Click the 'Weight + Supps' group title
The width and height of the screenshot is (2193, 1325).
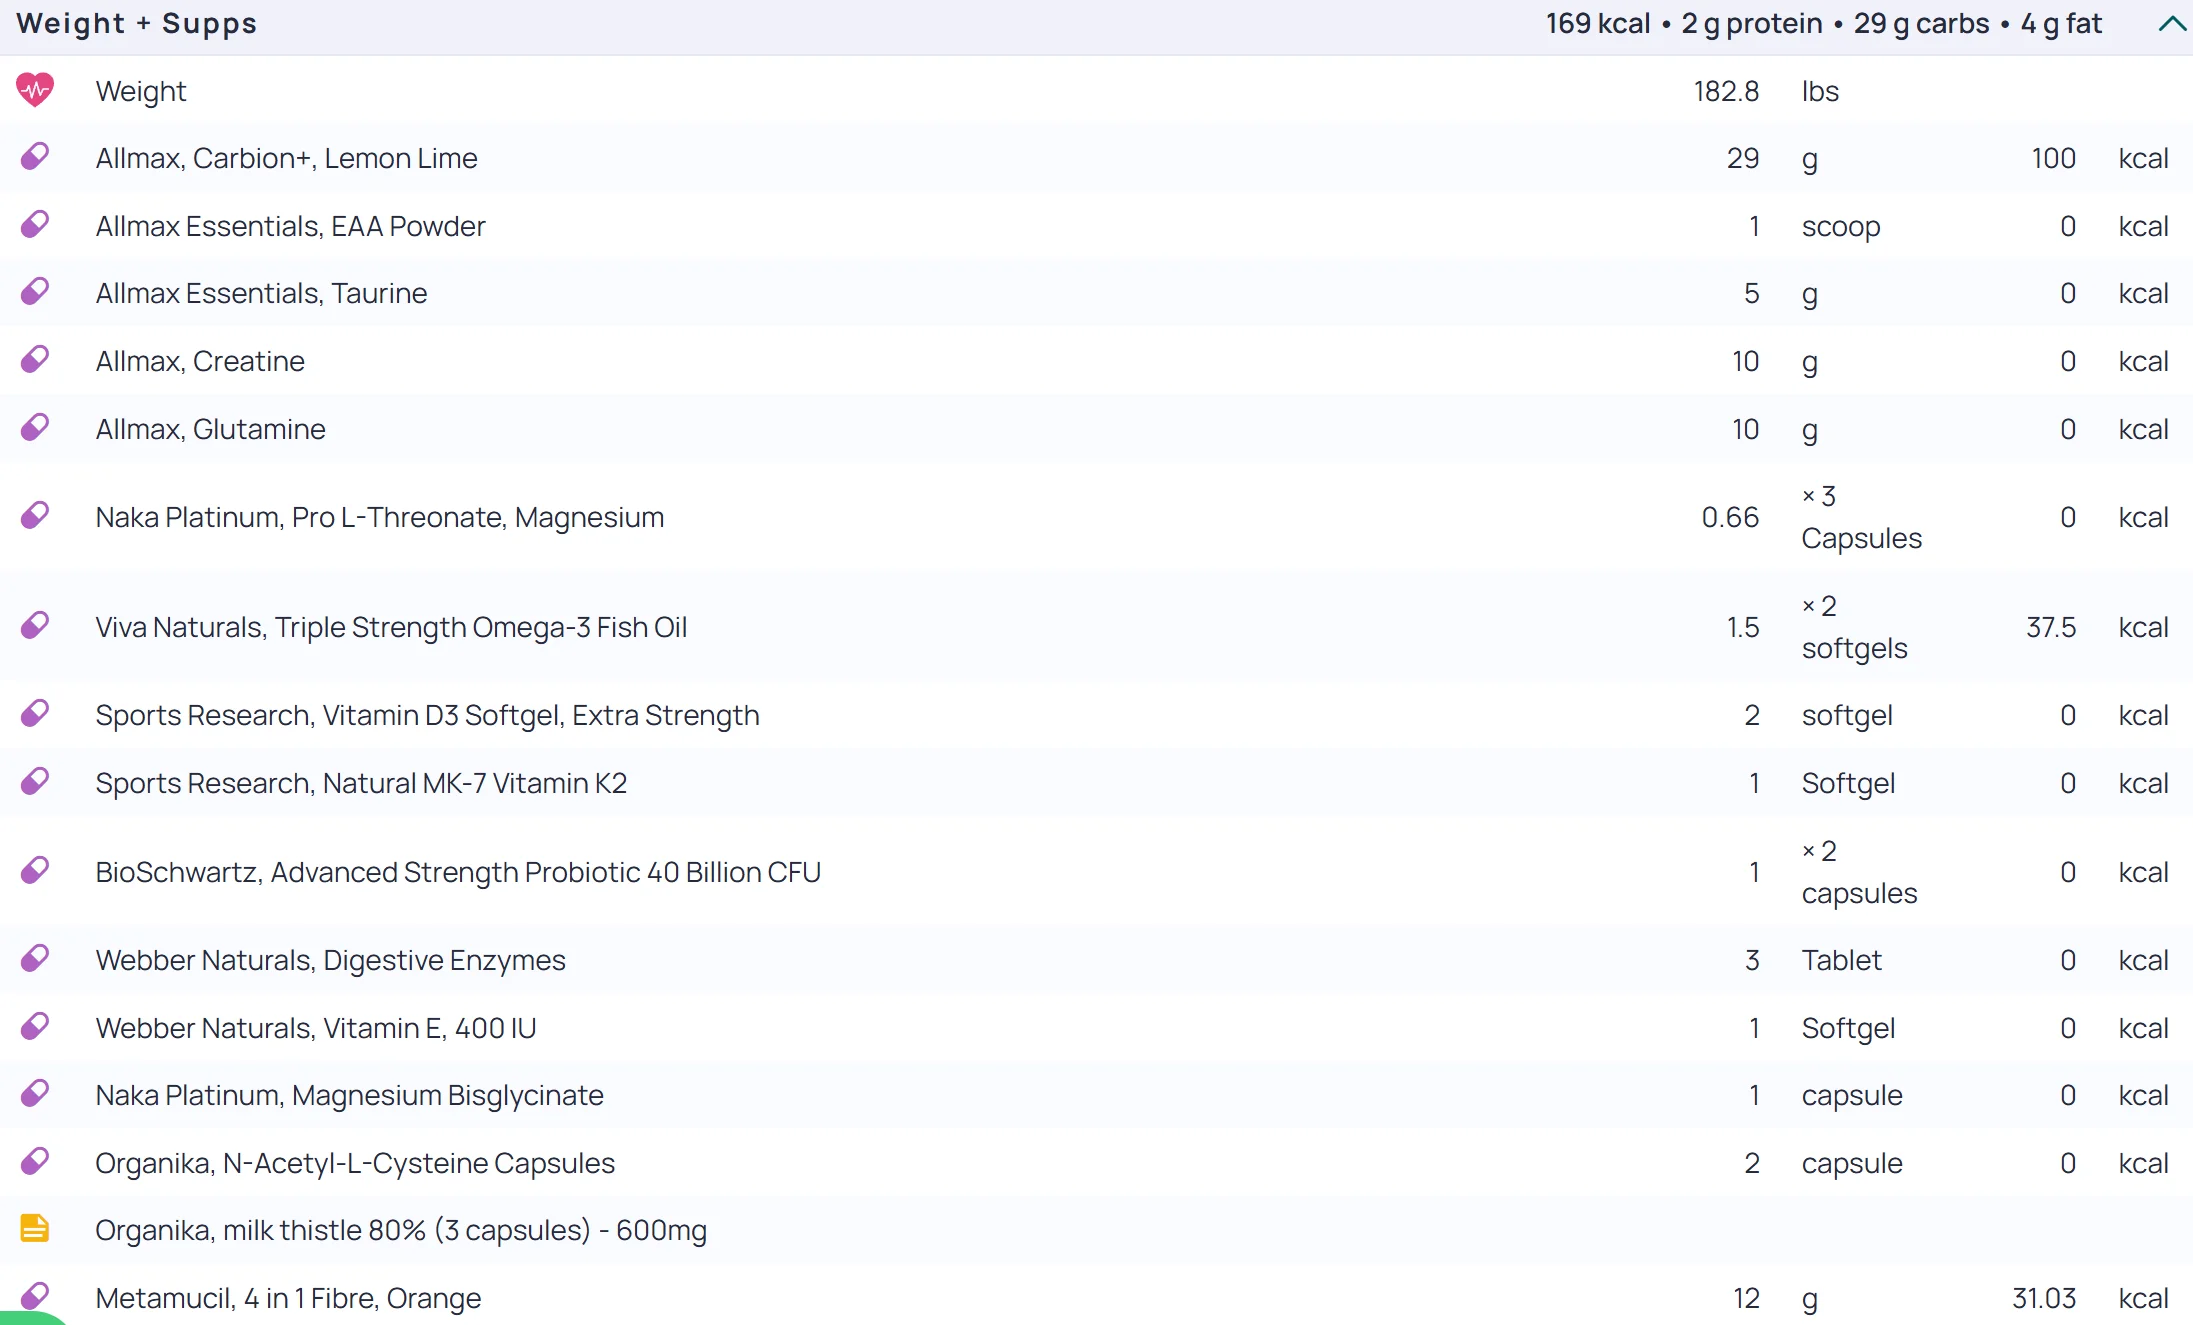(x=137, y=23)
